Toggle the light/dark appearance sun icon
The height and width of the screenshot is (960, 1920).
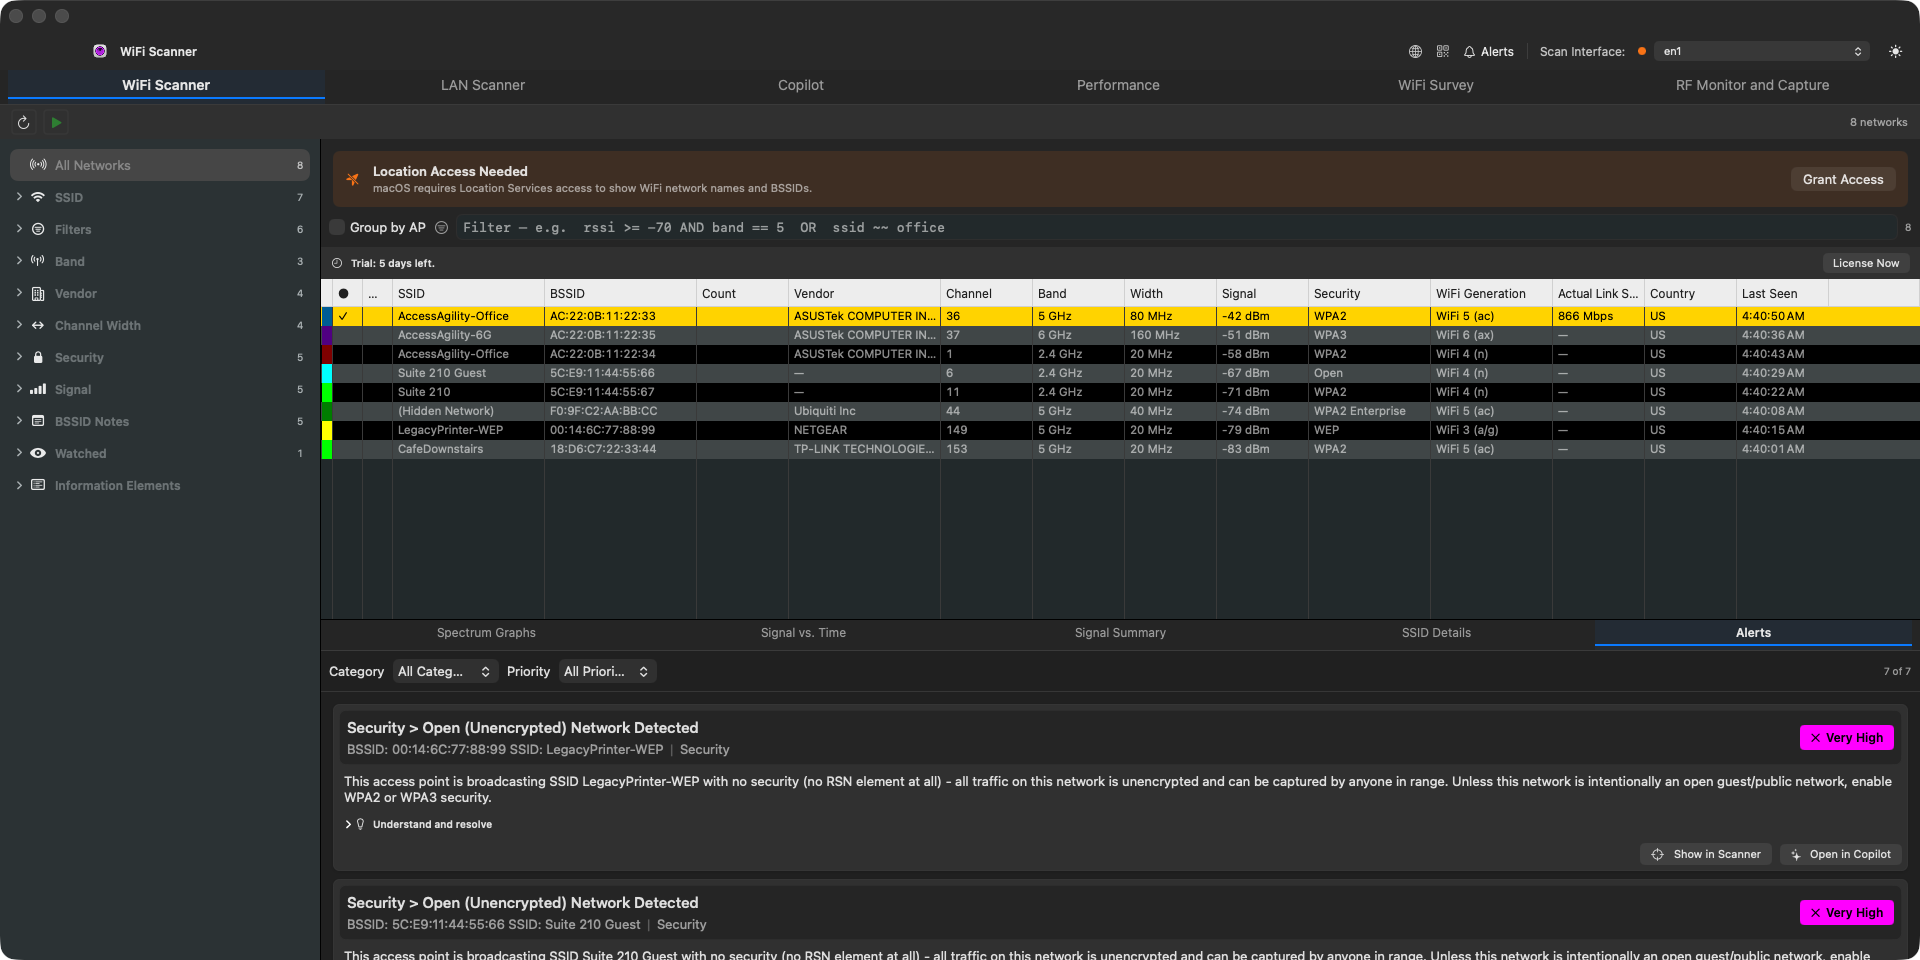click(x=1895, y=51)
